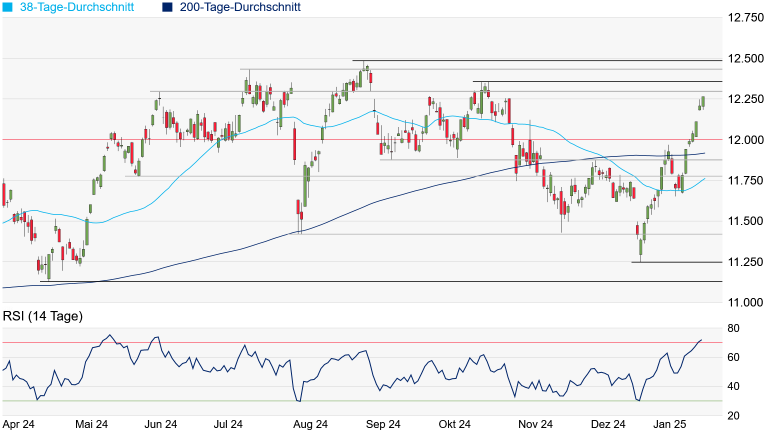This screenshot has height=430, width=765.
Task: Click the RSI axis value 80
Action: pyautogui.click(x=733, y=328)
